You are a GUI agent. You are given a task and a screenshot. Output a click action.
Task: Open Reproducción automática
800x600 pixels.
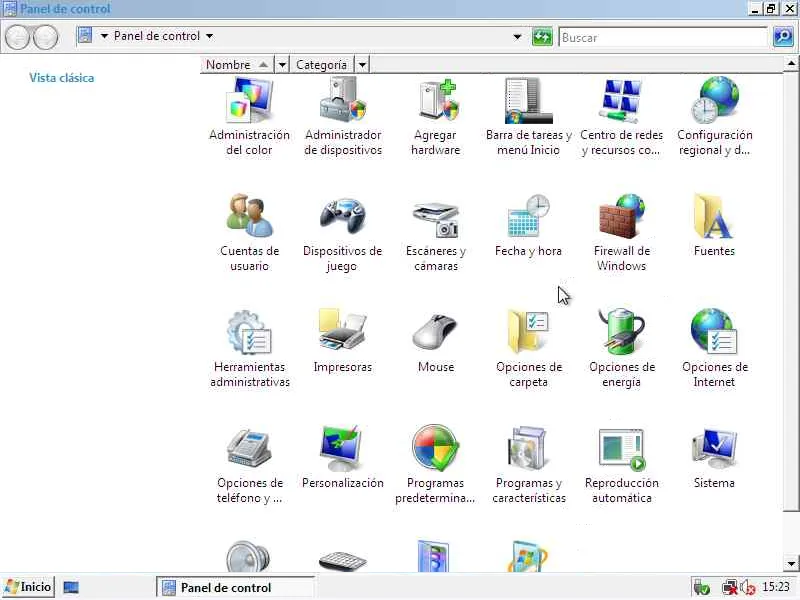tap(621, 464)
